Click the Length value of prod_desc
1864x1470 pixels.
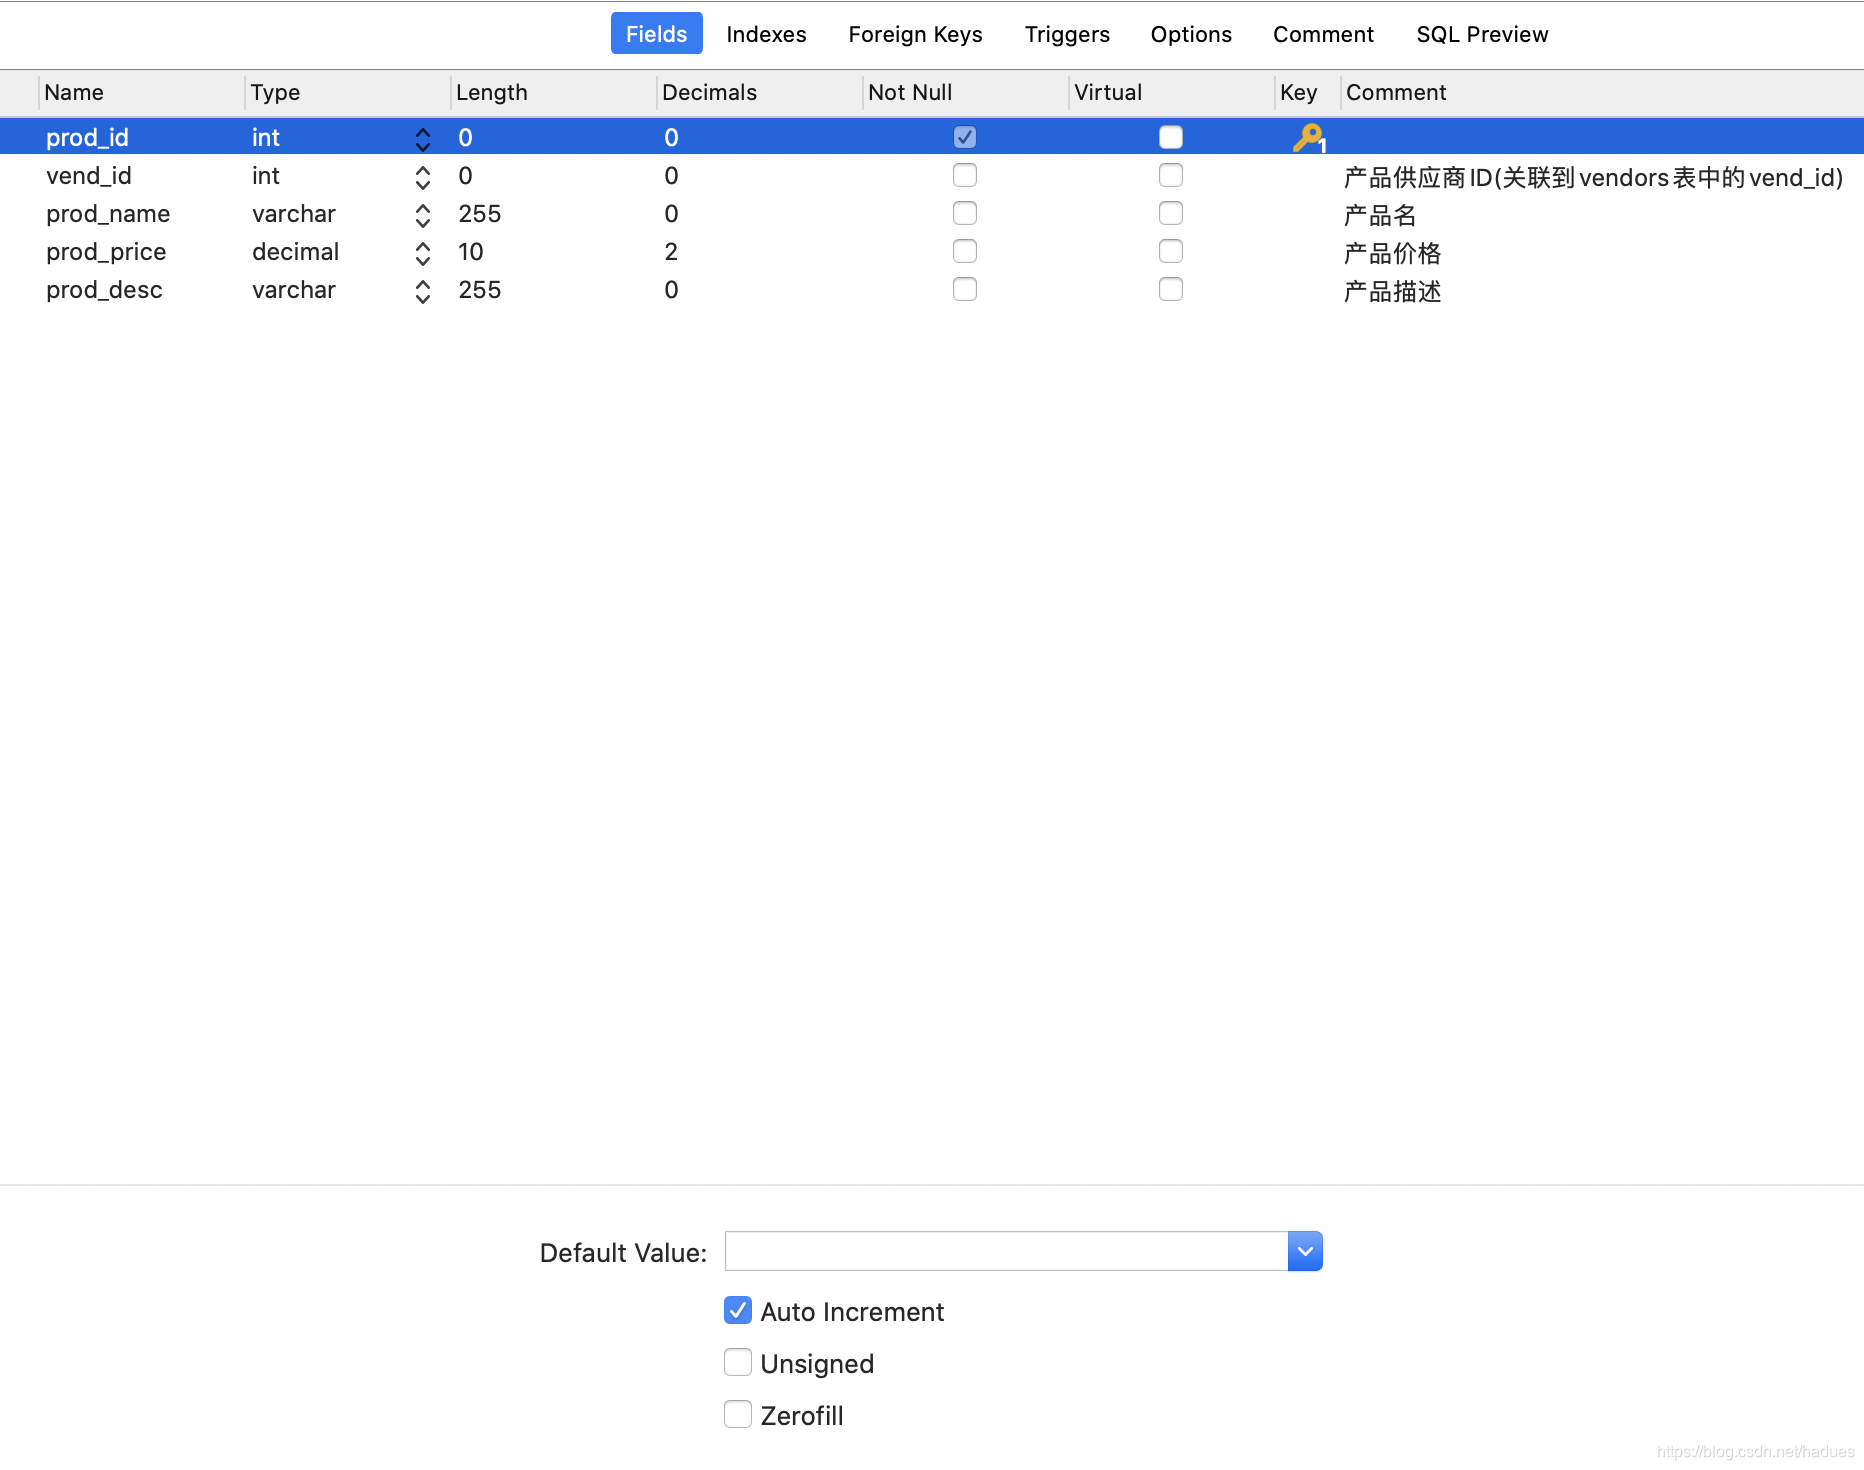[480, 290]
